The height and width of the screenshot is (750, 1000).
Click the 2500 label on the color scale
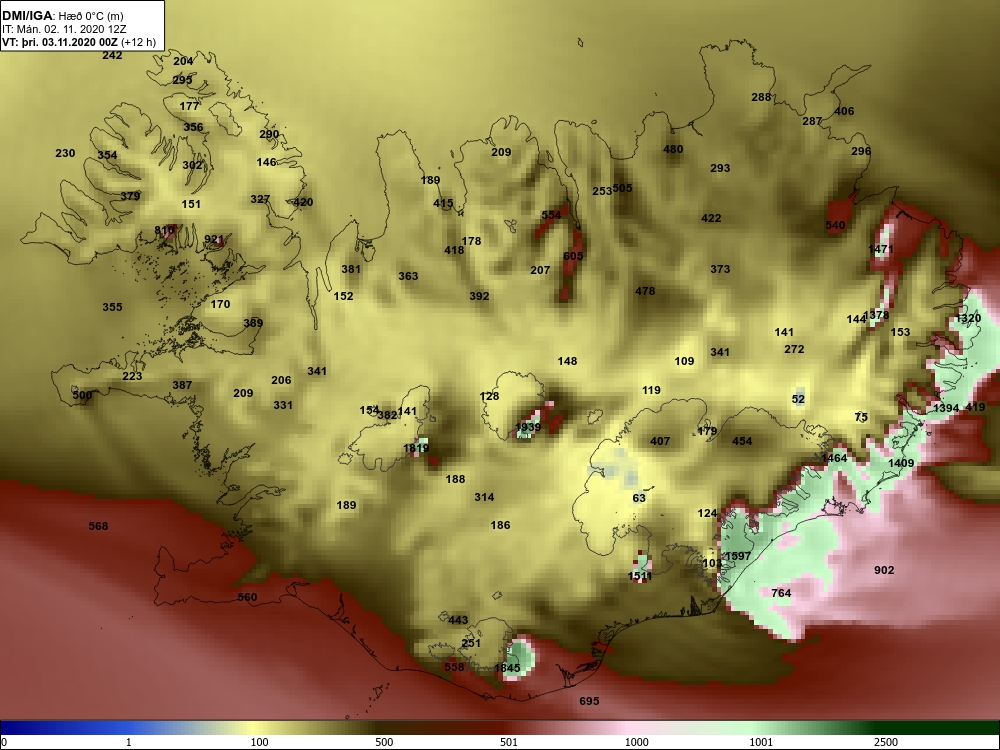point(886,742)
